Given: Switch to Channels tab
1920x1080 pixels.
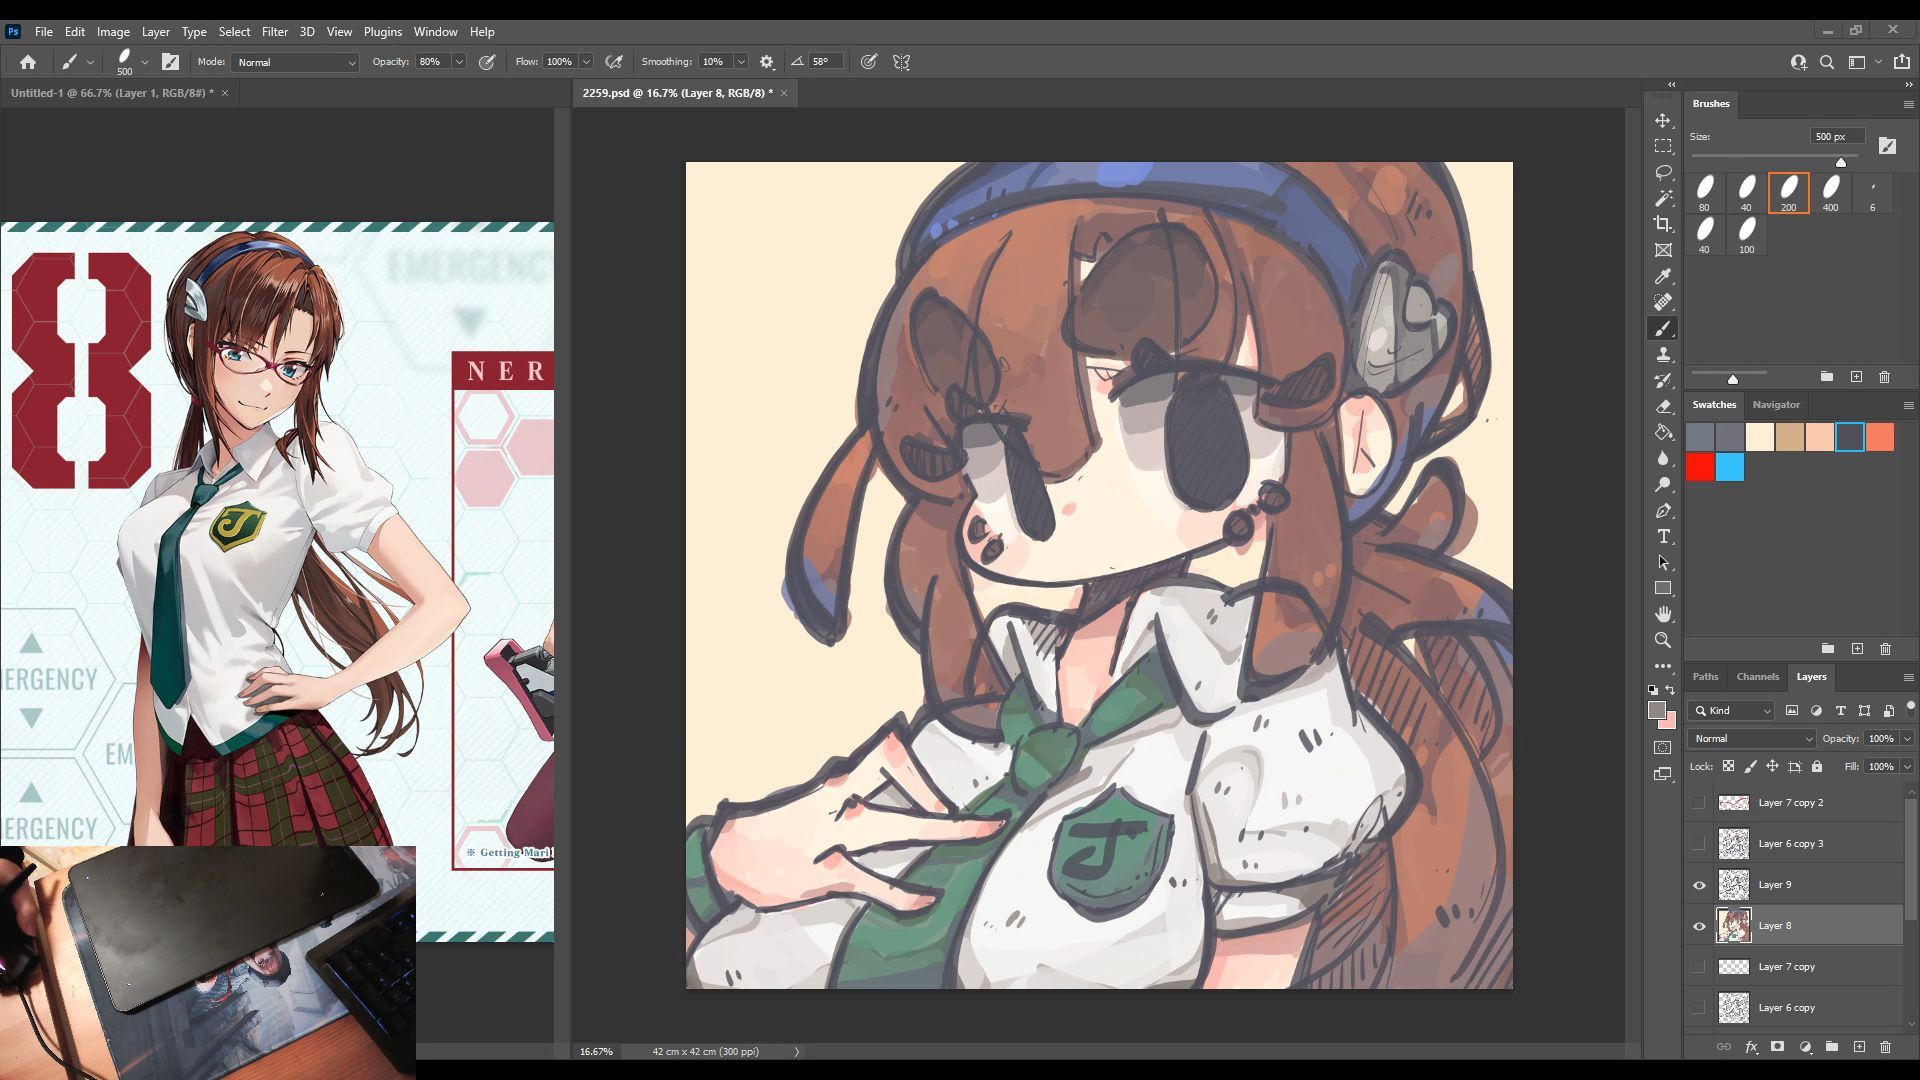Looking at the screenshot, I should [1757, 677].
